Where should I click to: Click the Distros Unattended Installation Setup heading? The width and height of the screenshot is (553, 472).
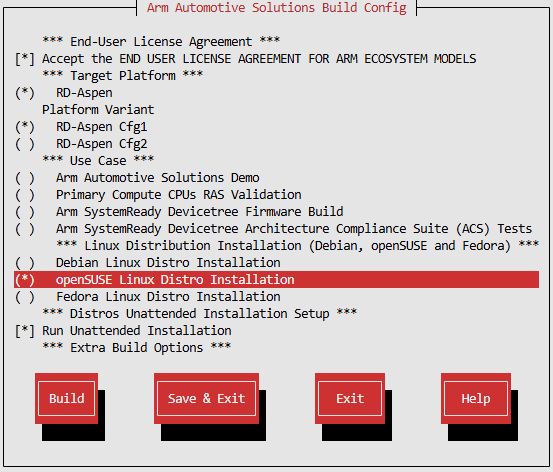tap(200, 314)
